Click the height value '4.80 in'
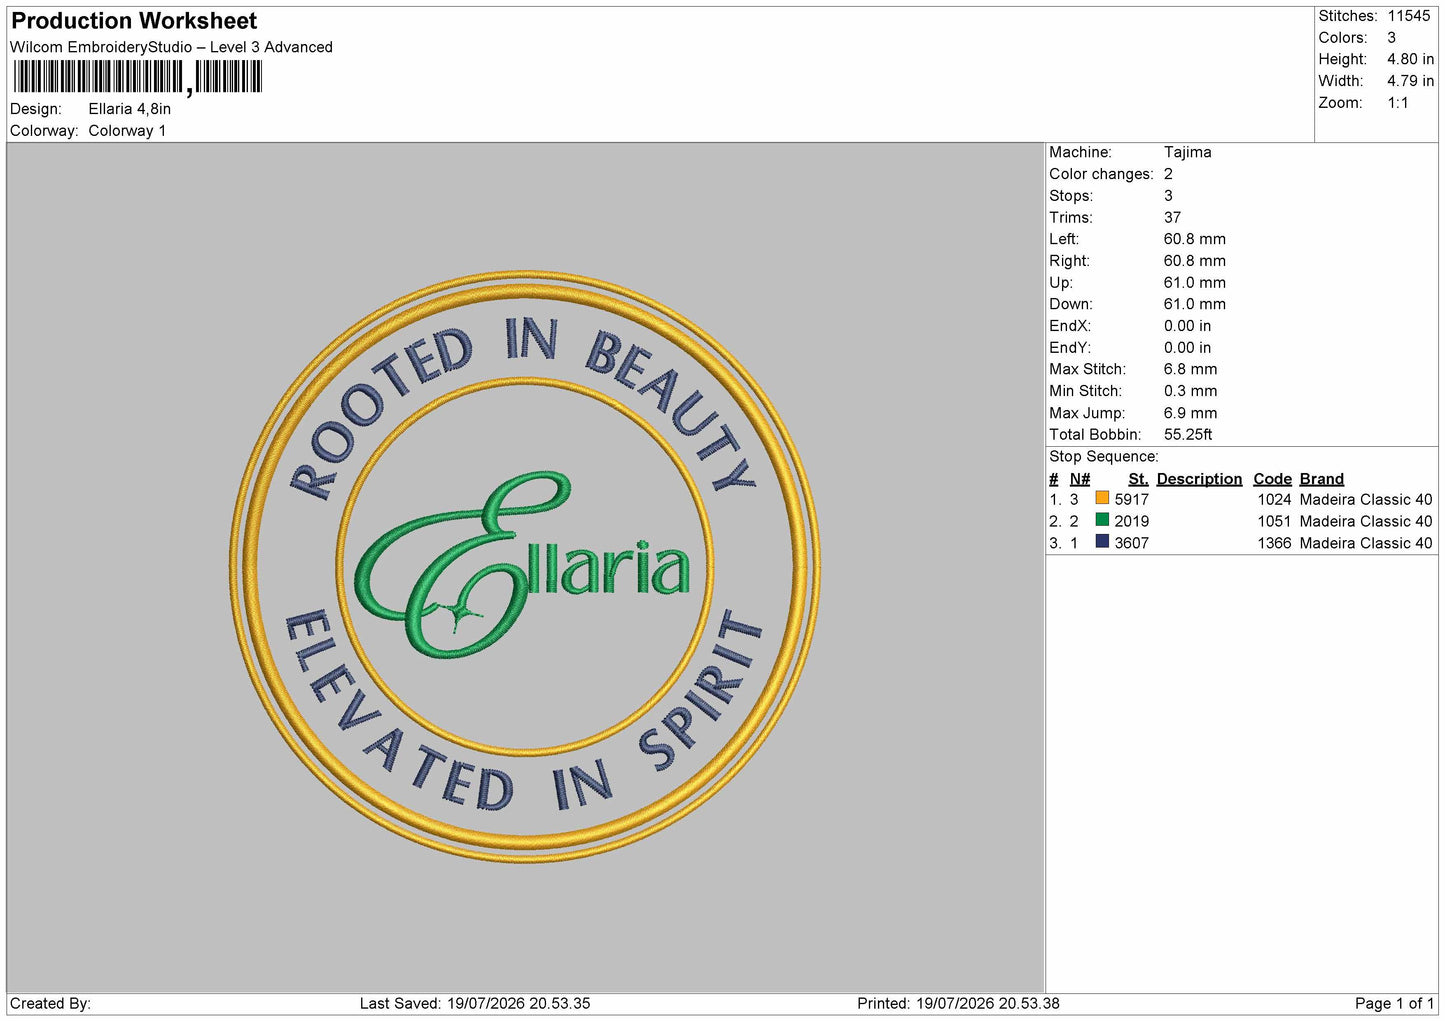The image size is (1445, 1021). point(1410,59)
